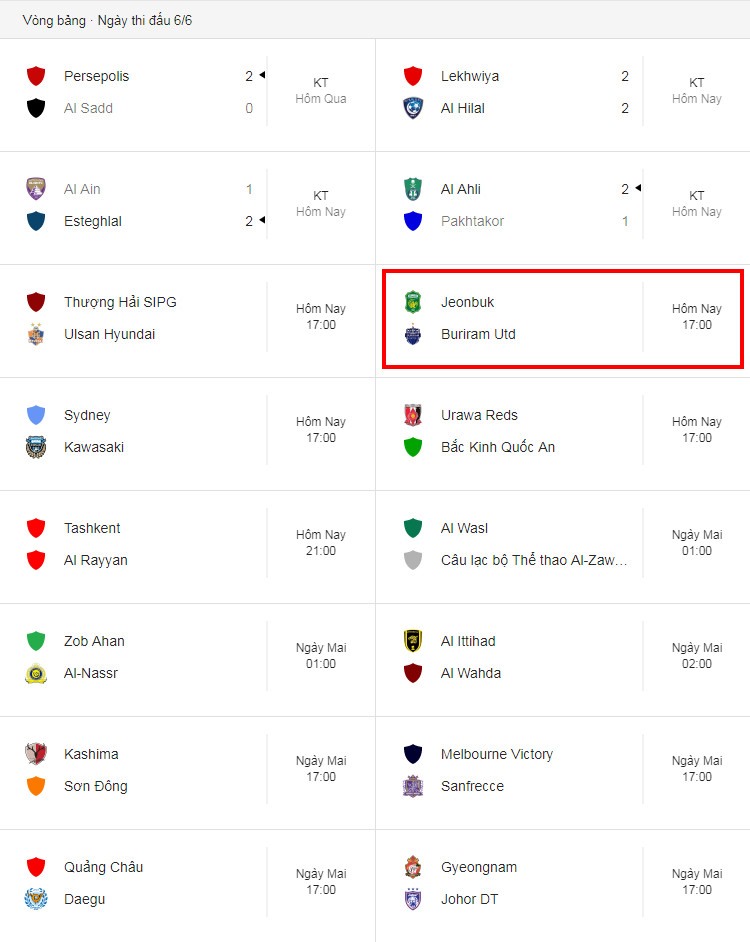750x942 pixels.
Task: Select the Bắc Kinh Quốc An team name
Action: (x=498, y=447)
